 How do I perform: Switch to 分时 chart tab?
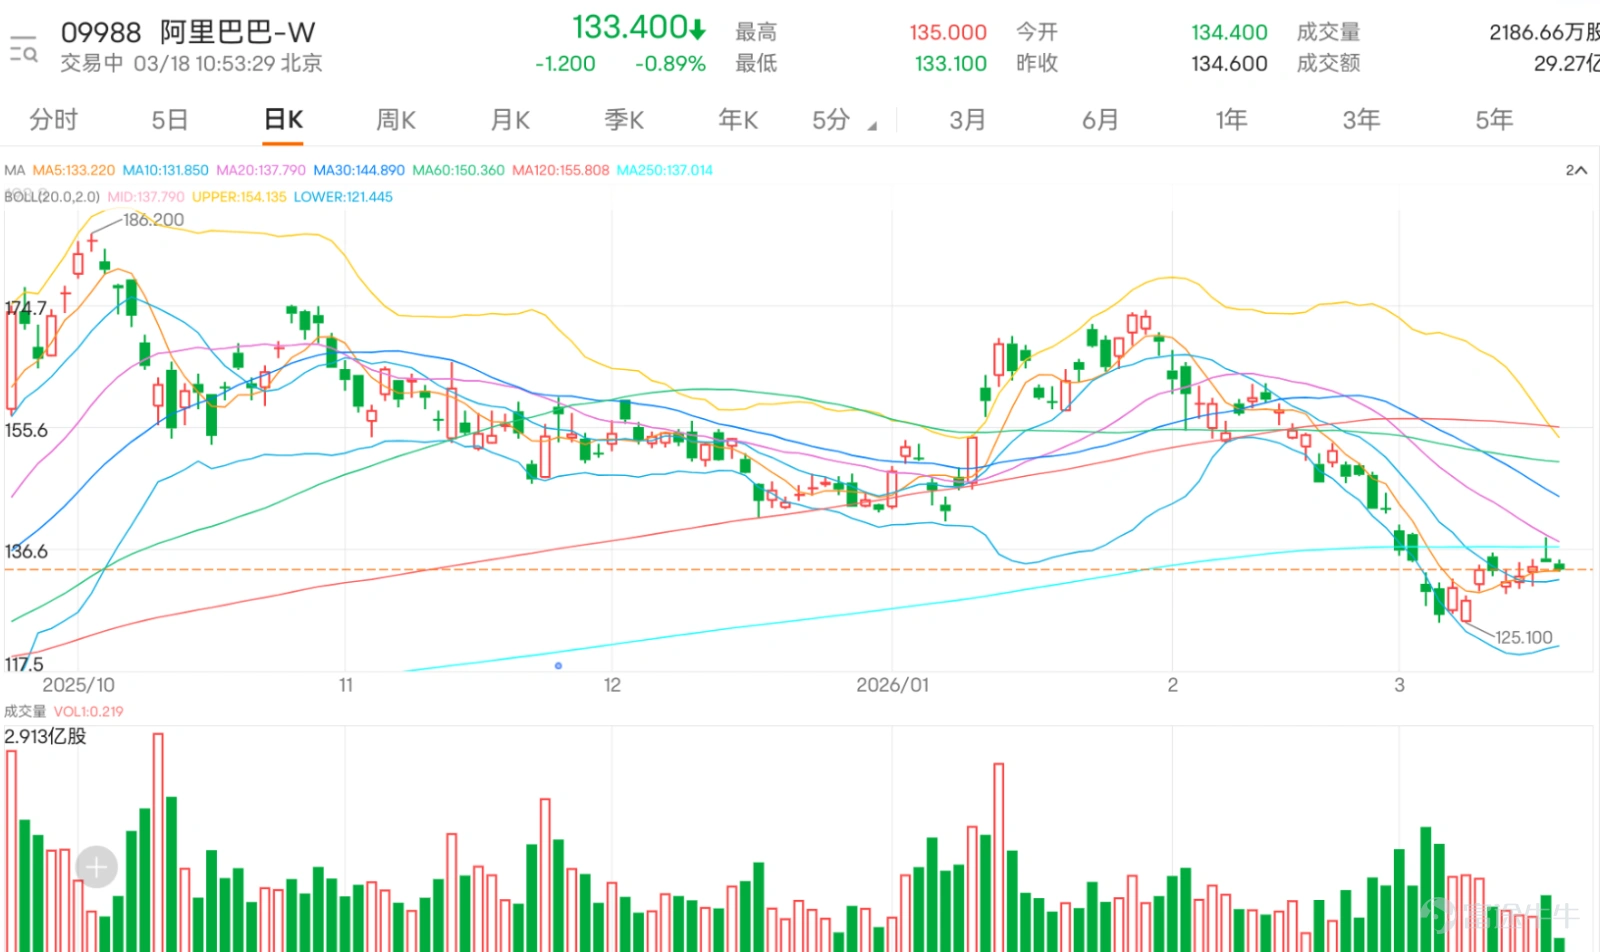point(53,120)
